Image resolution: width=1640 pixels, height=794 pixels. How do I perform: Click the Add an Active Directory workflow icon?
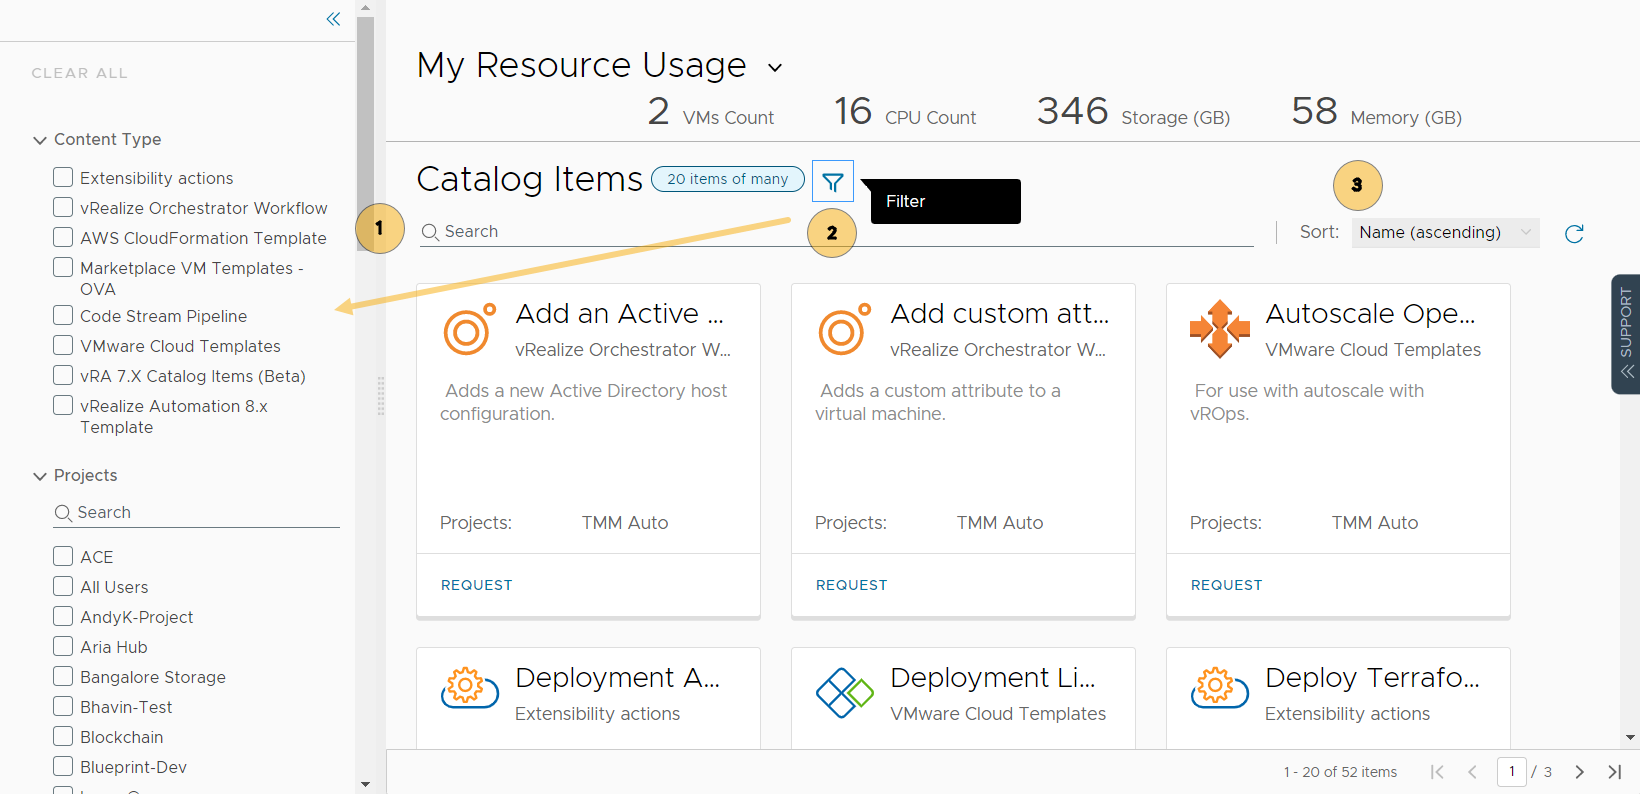[469, 330]
